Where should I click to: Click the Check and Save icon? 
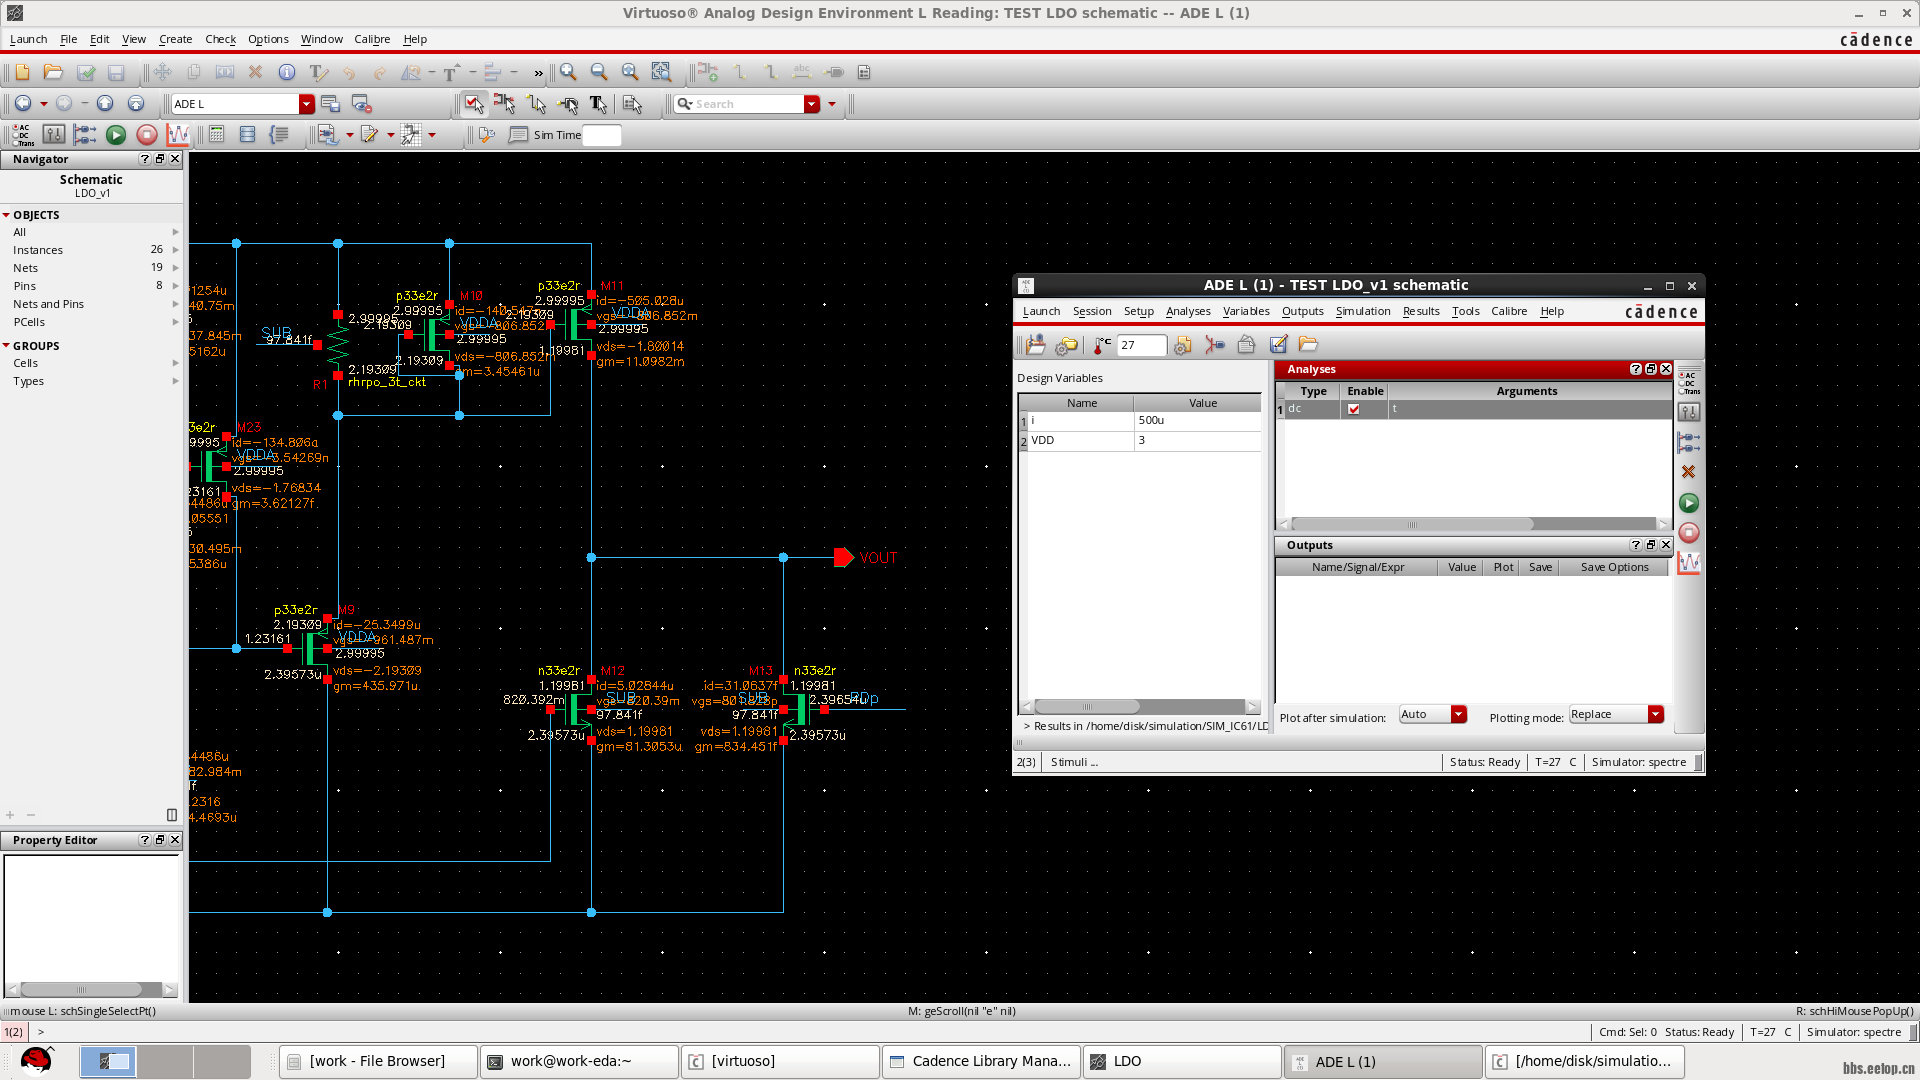(86, 72)
